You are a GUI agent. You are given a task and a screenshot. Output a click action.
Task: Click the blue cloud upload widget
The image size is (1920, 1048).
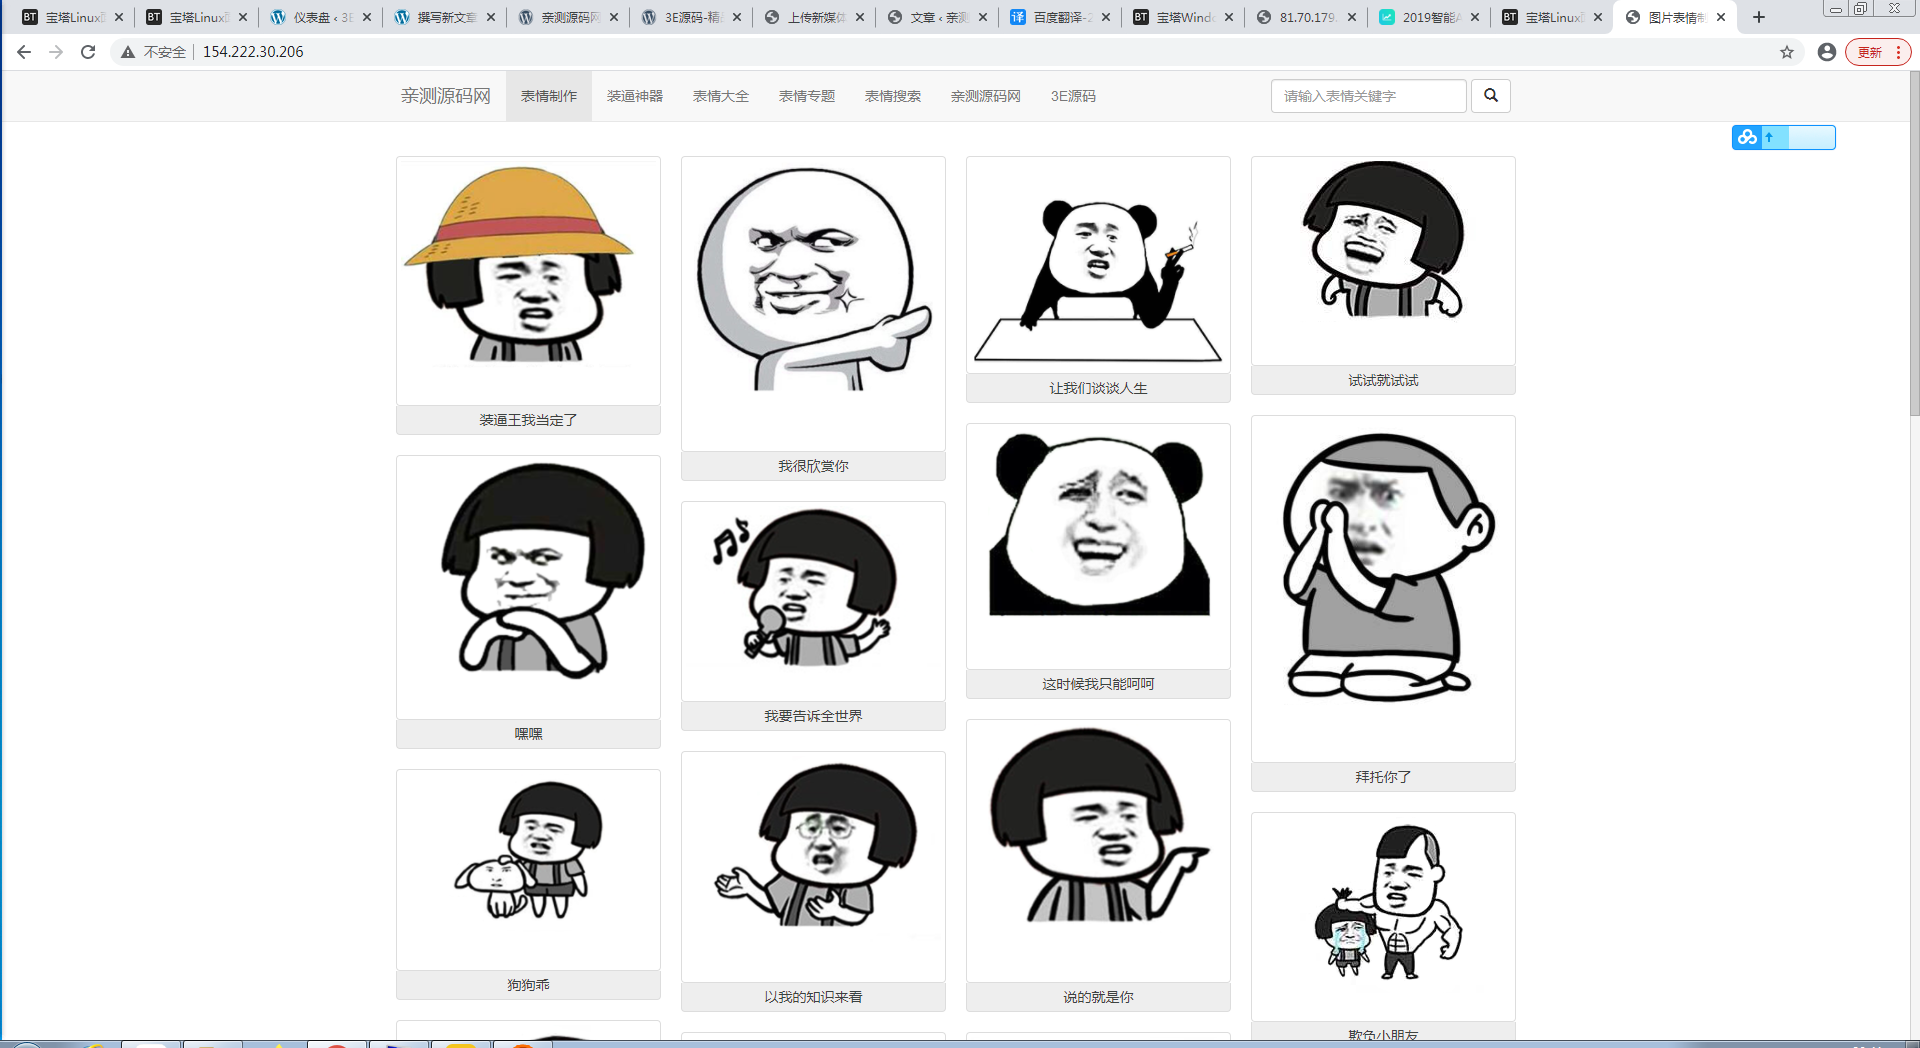pyautogui.click(x=1783, y=137)
